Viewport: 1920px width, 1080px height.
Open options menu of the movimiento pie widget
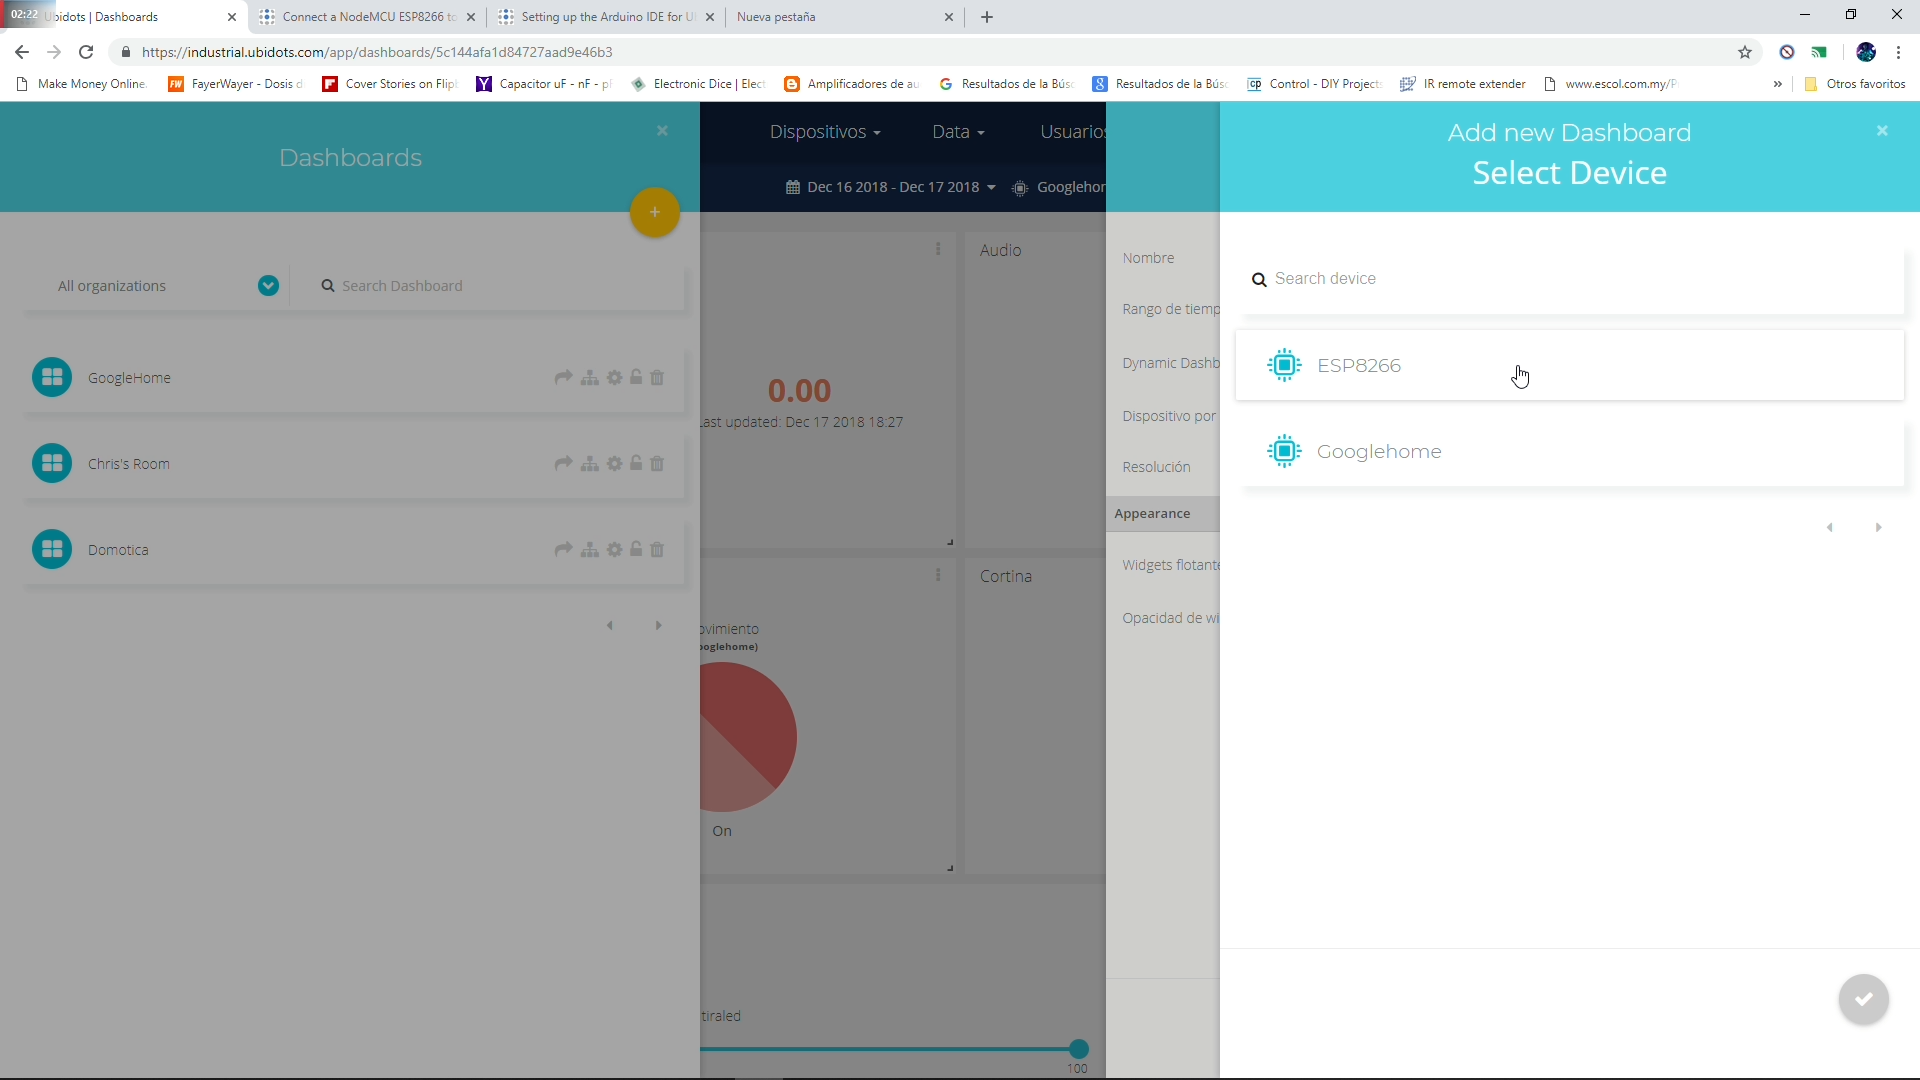[x=938, y=575]
